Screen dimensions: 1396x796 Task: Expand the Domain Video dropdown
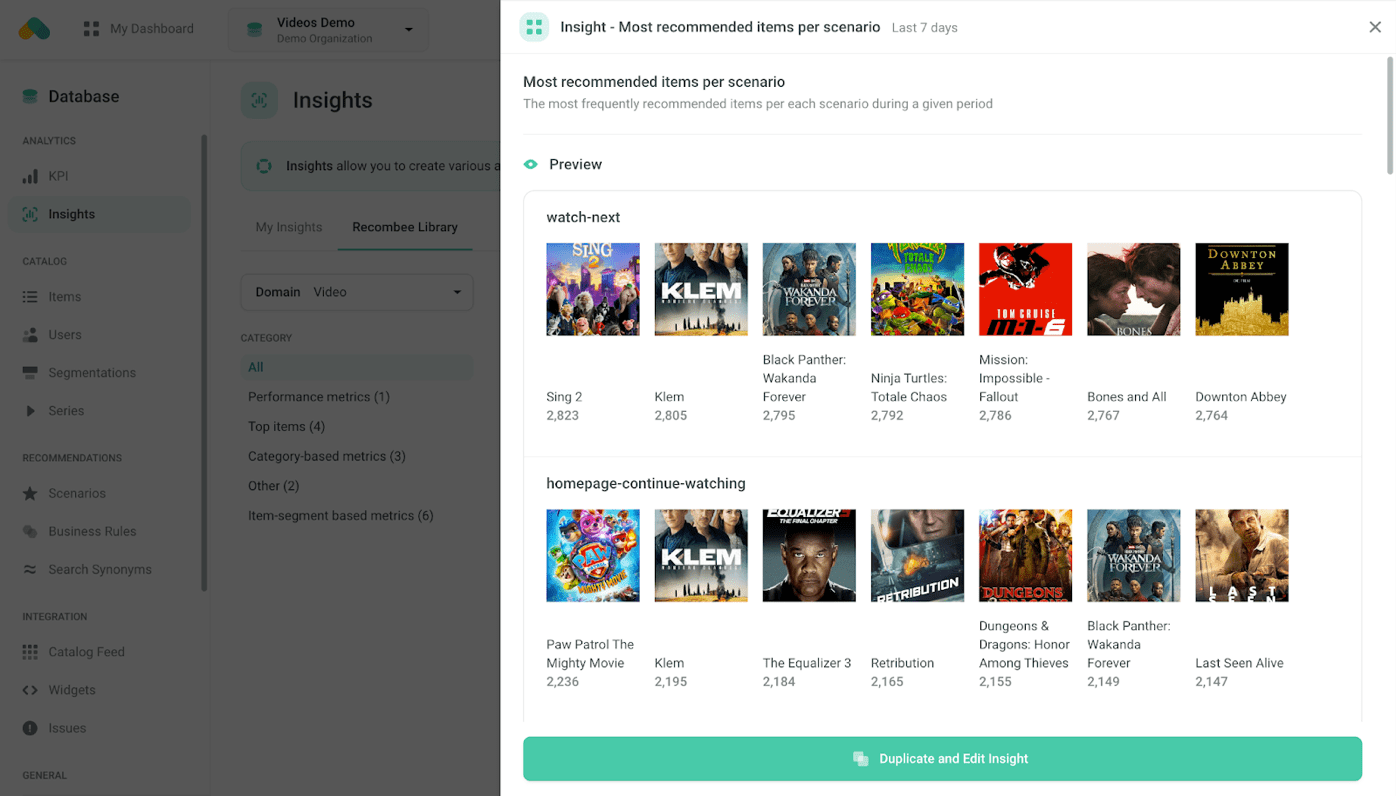click(357, 292)
